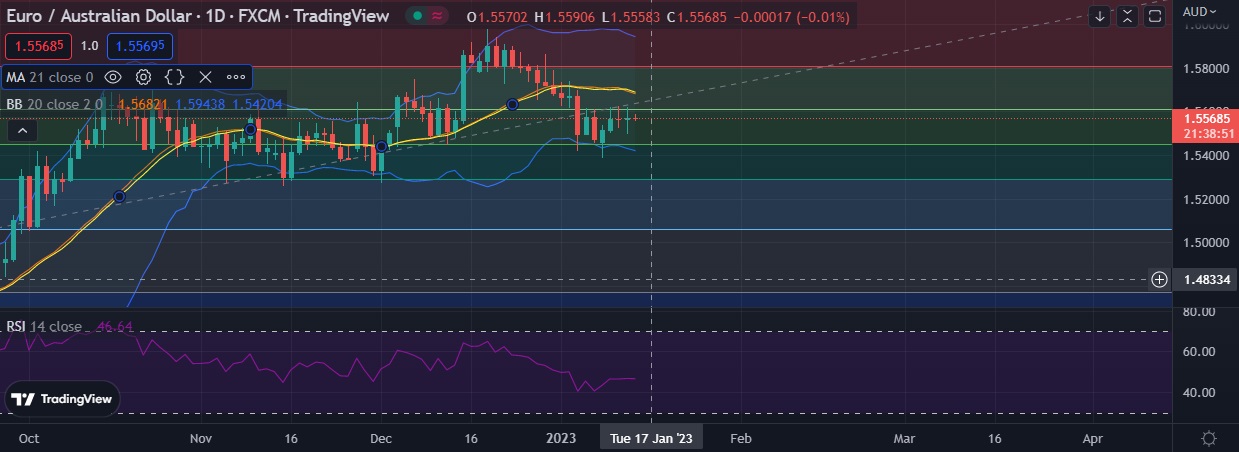Image resolution: width=1239 pixels, height=452 pixels.
Task: Collapse indicator legend with chevron button
Action: (x=23, y=130)
